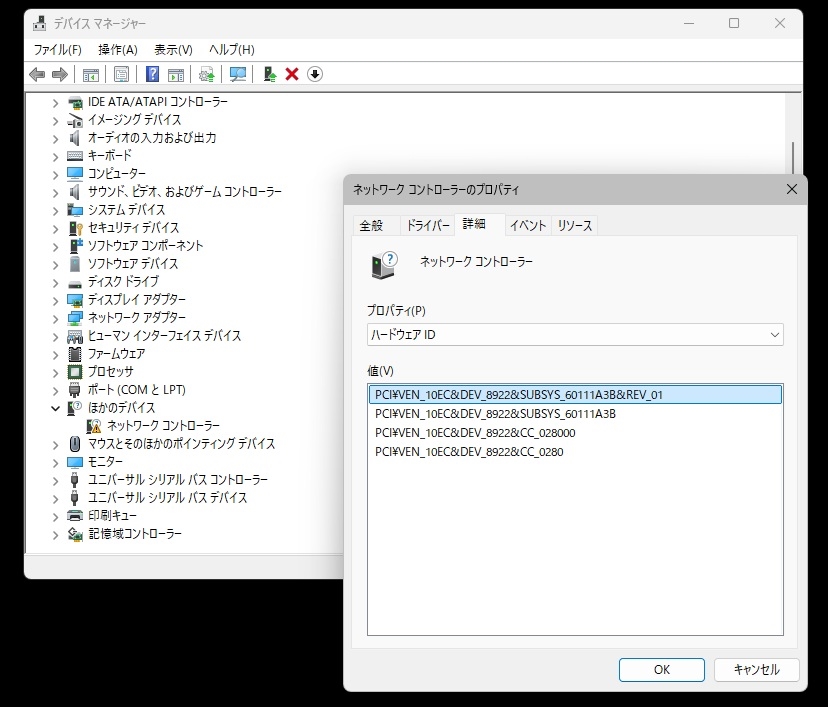828x707 pixels.
Task: Click the ports COM and LPT icon
Action: point(74,390)
